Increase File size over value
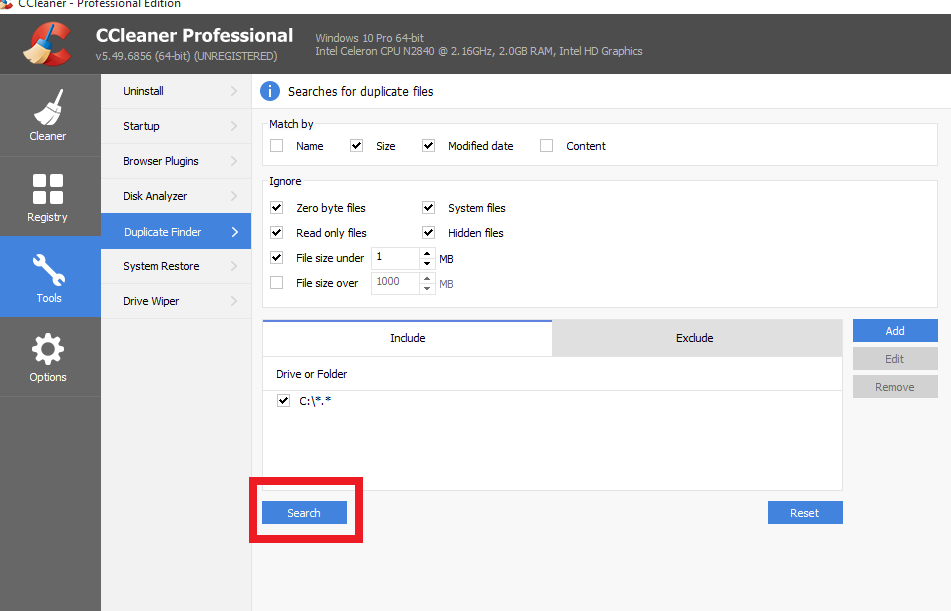Screen dimensions: 951x611 pos(427,278)
